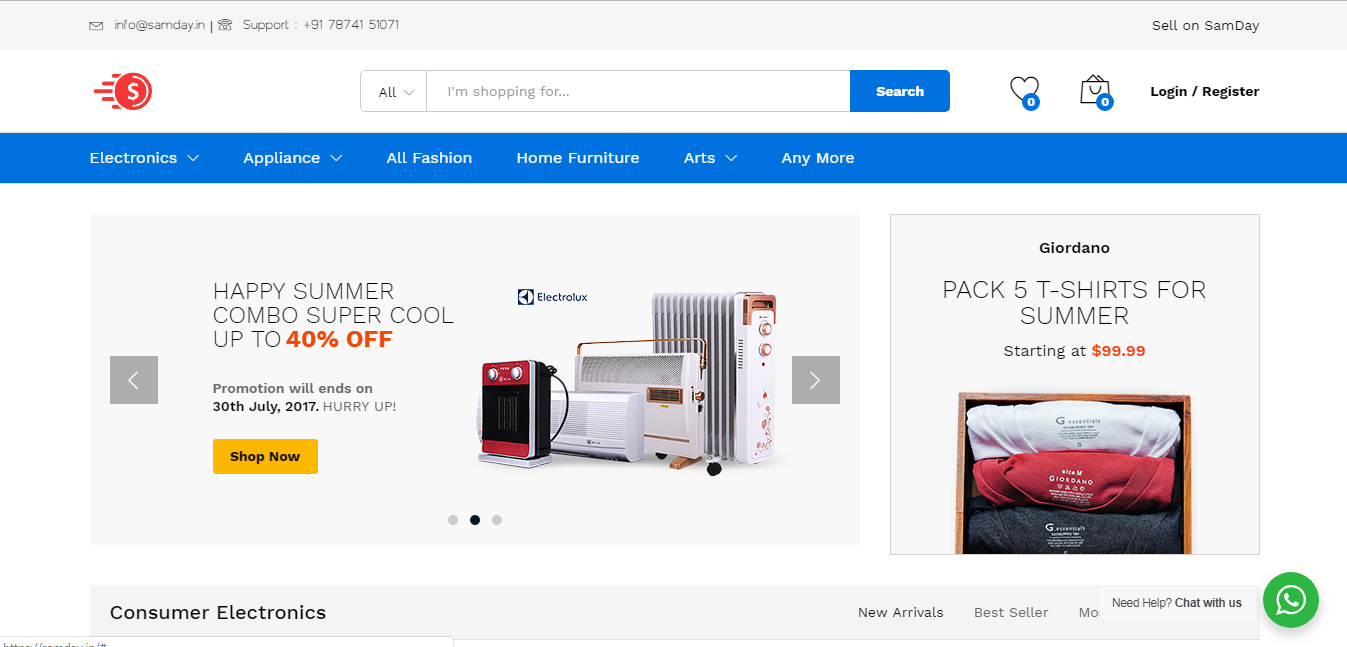Click info@samday.in email link
This screenshot has width=1347, height=647.
[x=160, y=25]
